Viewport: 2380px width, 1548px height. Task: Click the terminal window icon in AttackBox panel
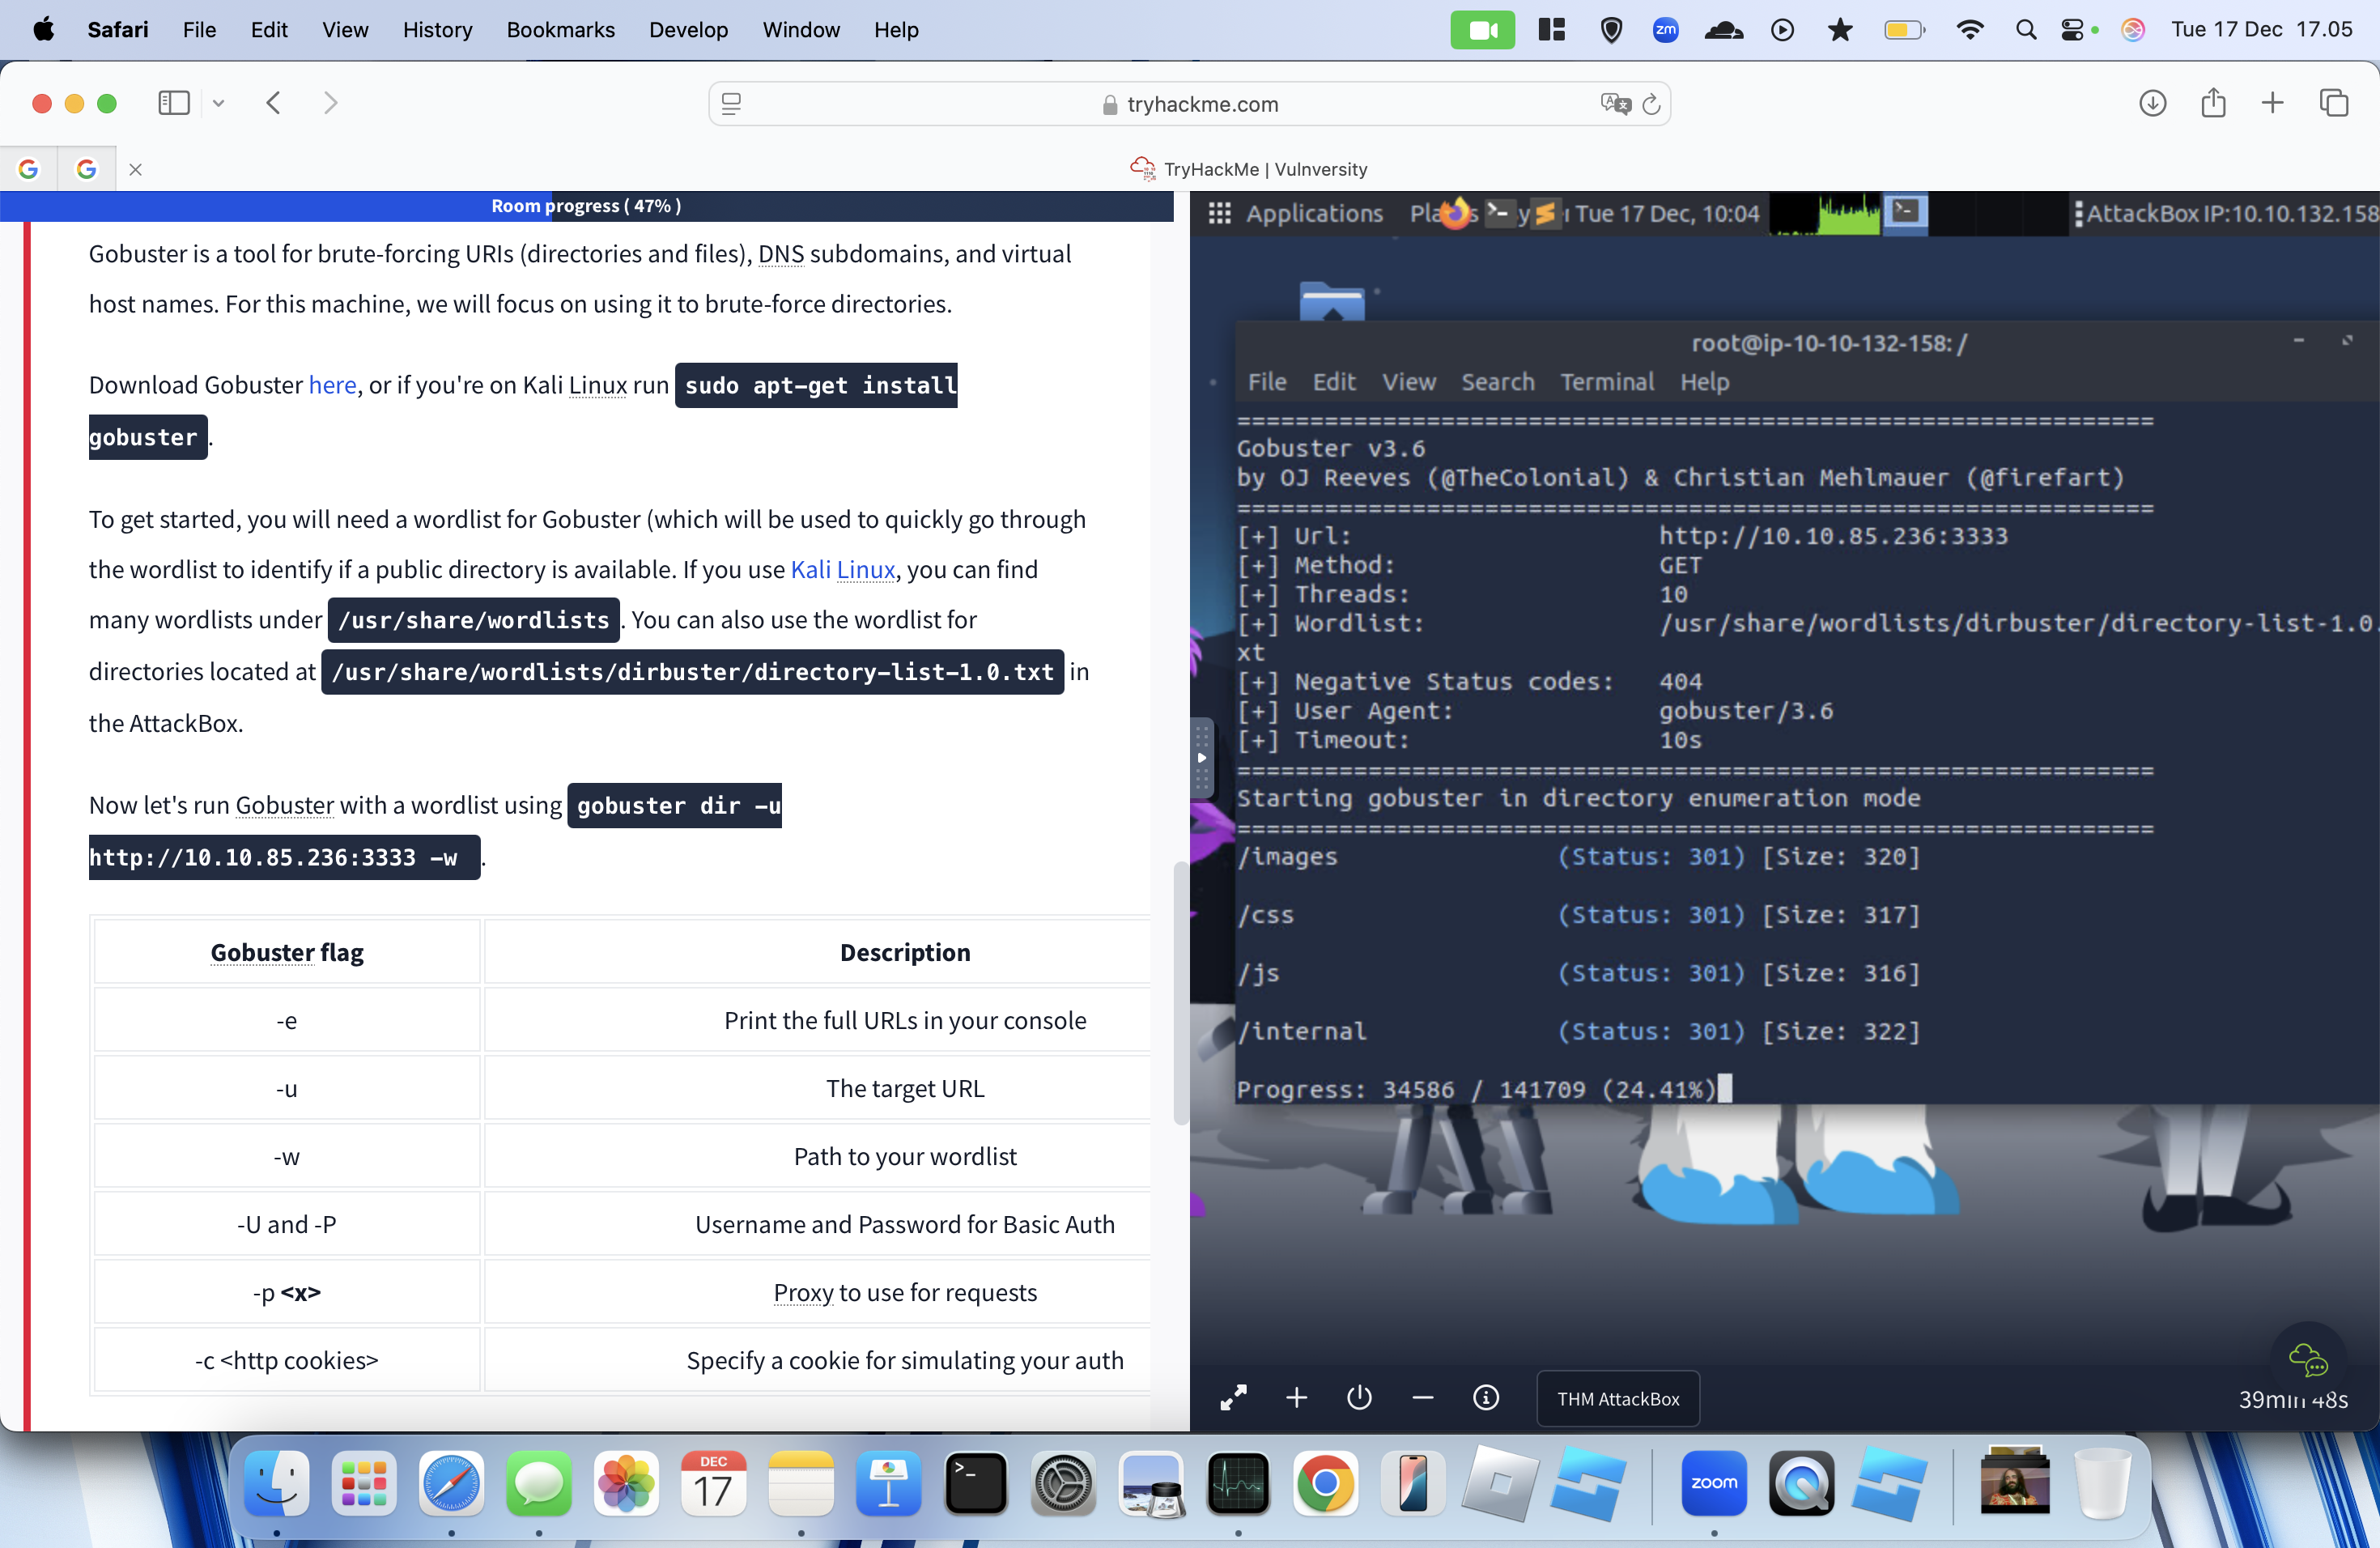1905,213
